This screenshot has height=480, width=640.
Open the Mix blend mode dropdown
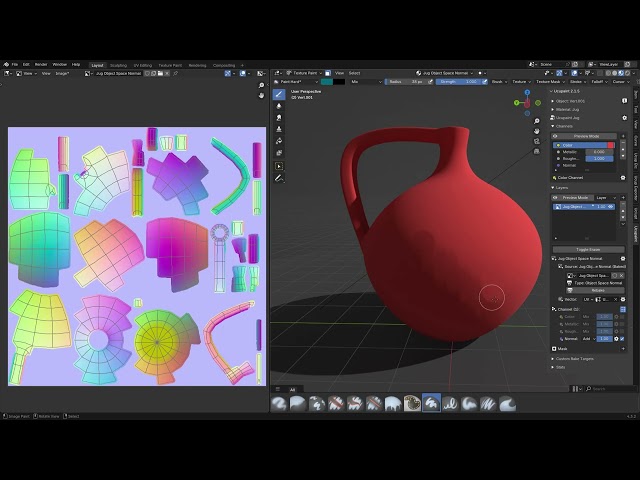(366, 82)
